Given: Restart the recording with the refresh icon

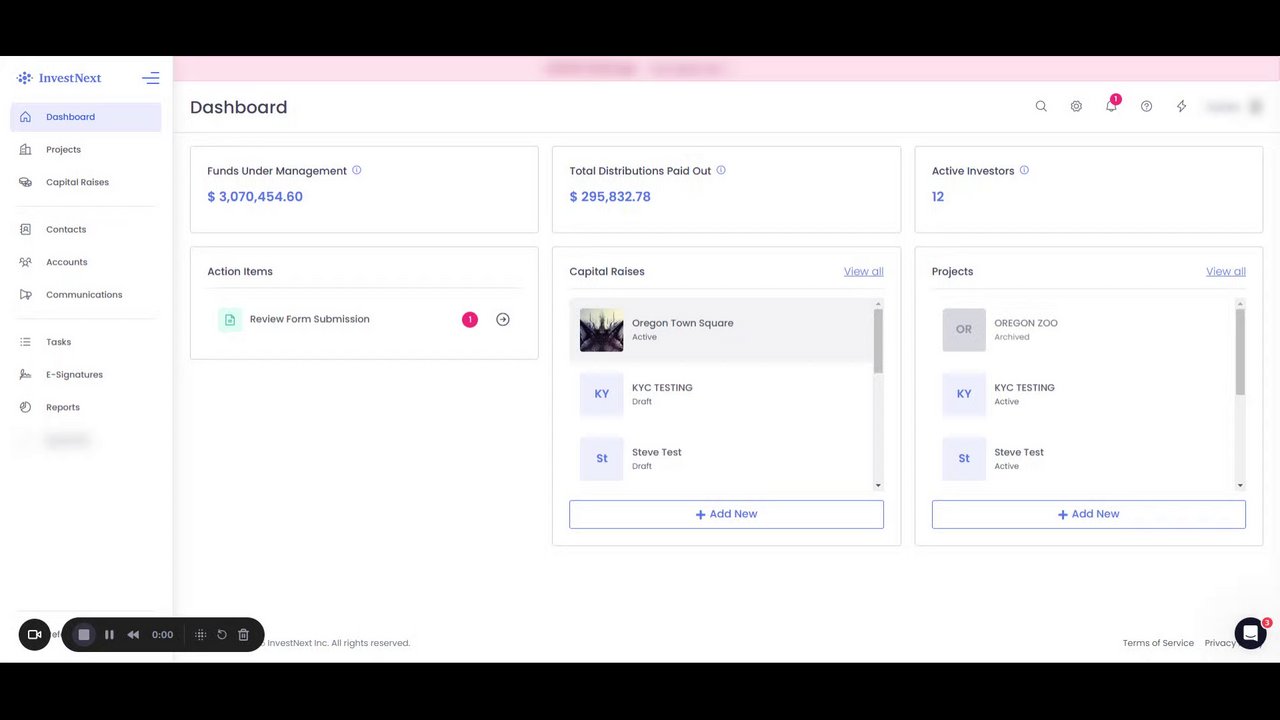Looking at the screenshot, I should [x=222, y=634].
